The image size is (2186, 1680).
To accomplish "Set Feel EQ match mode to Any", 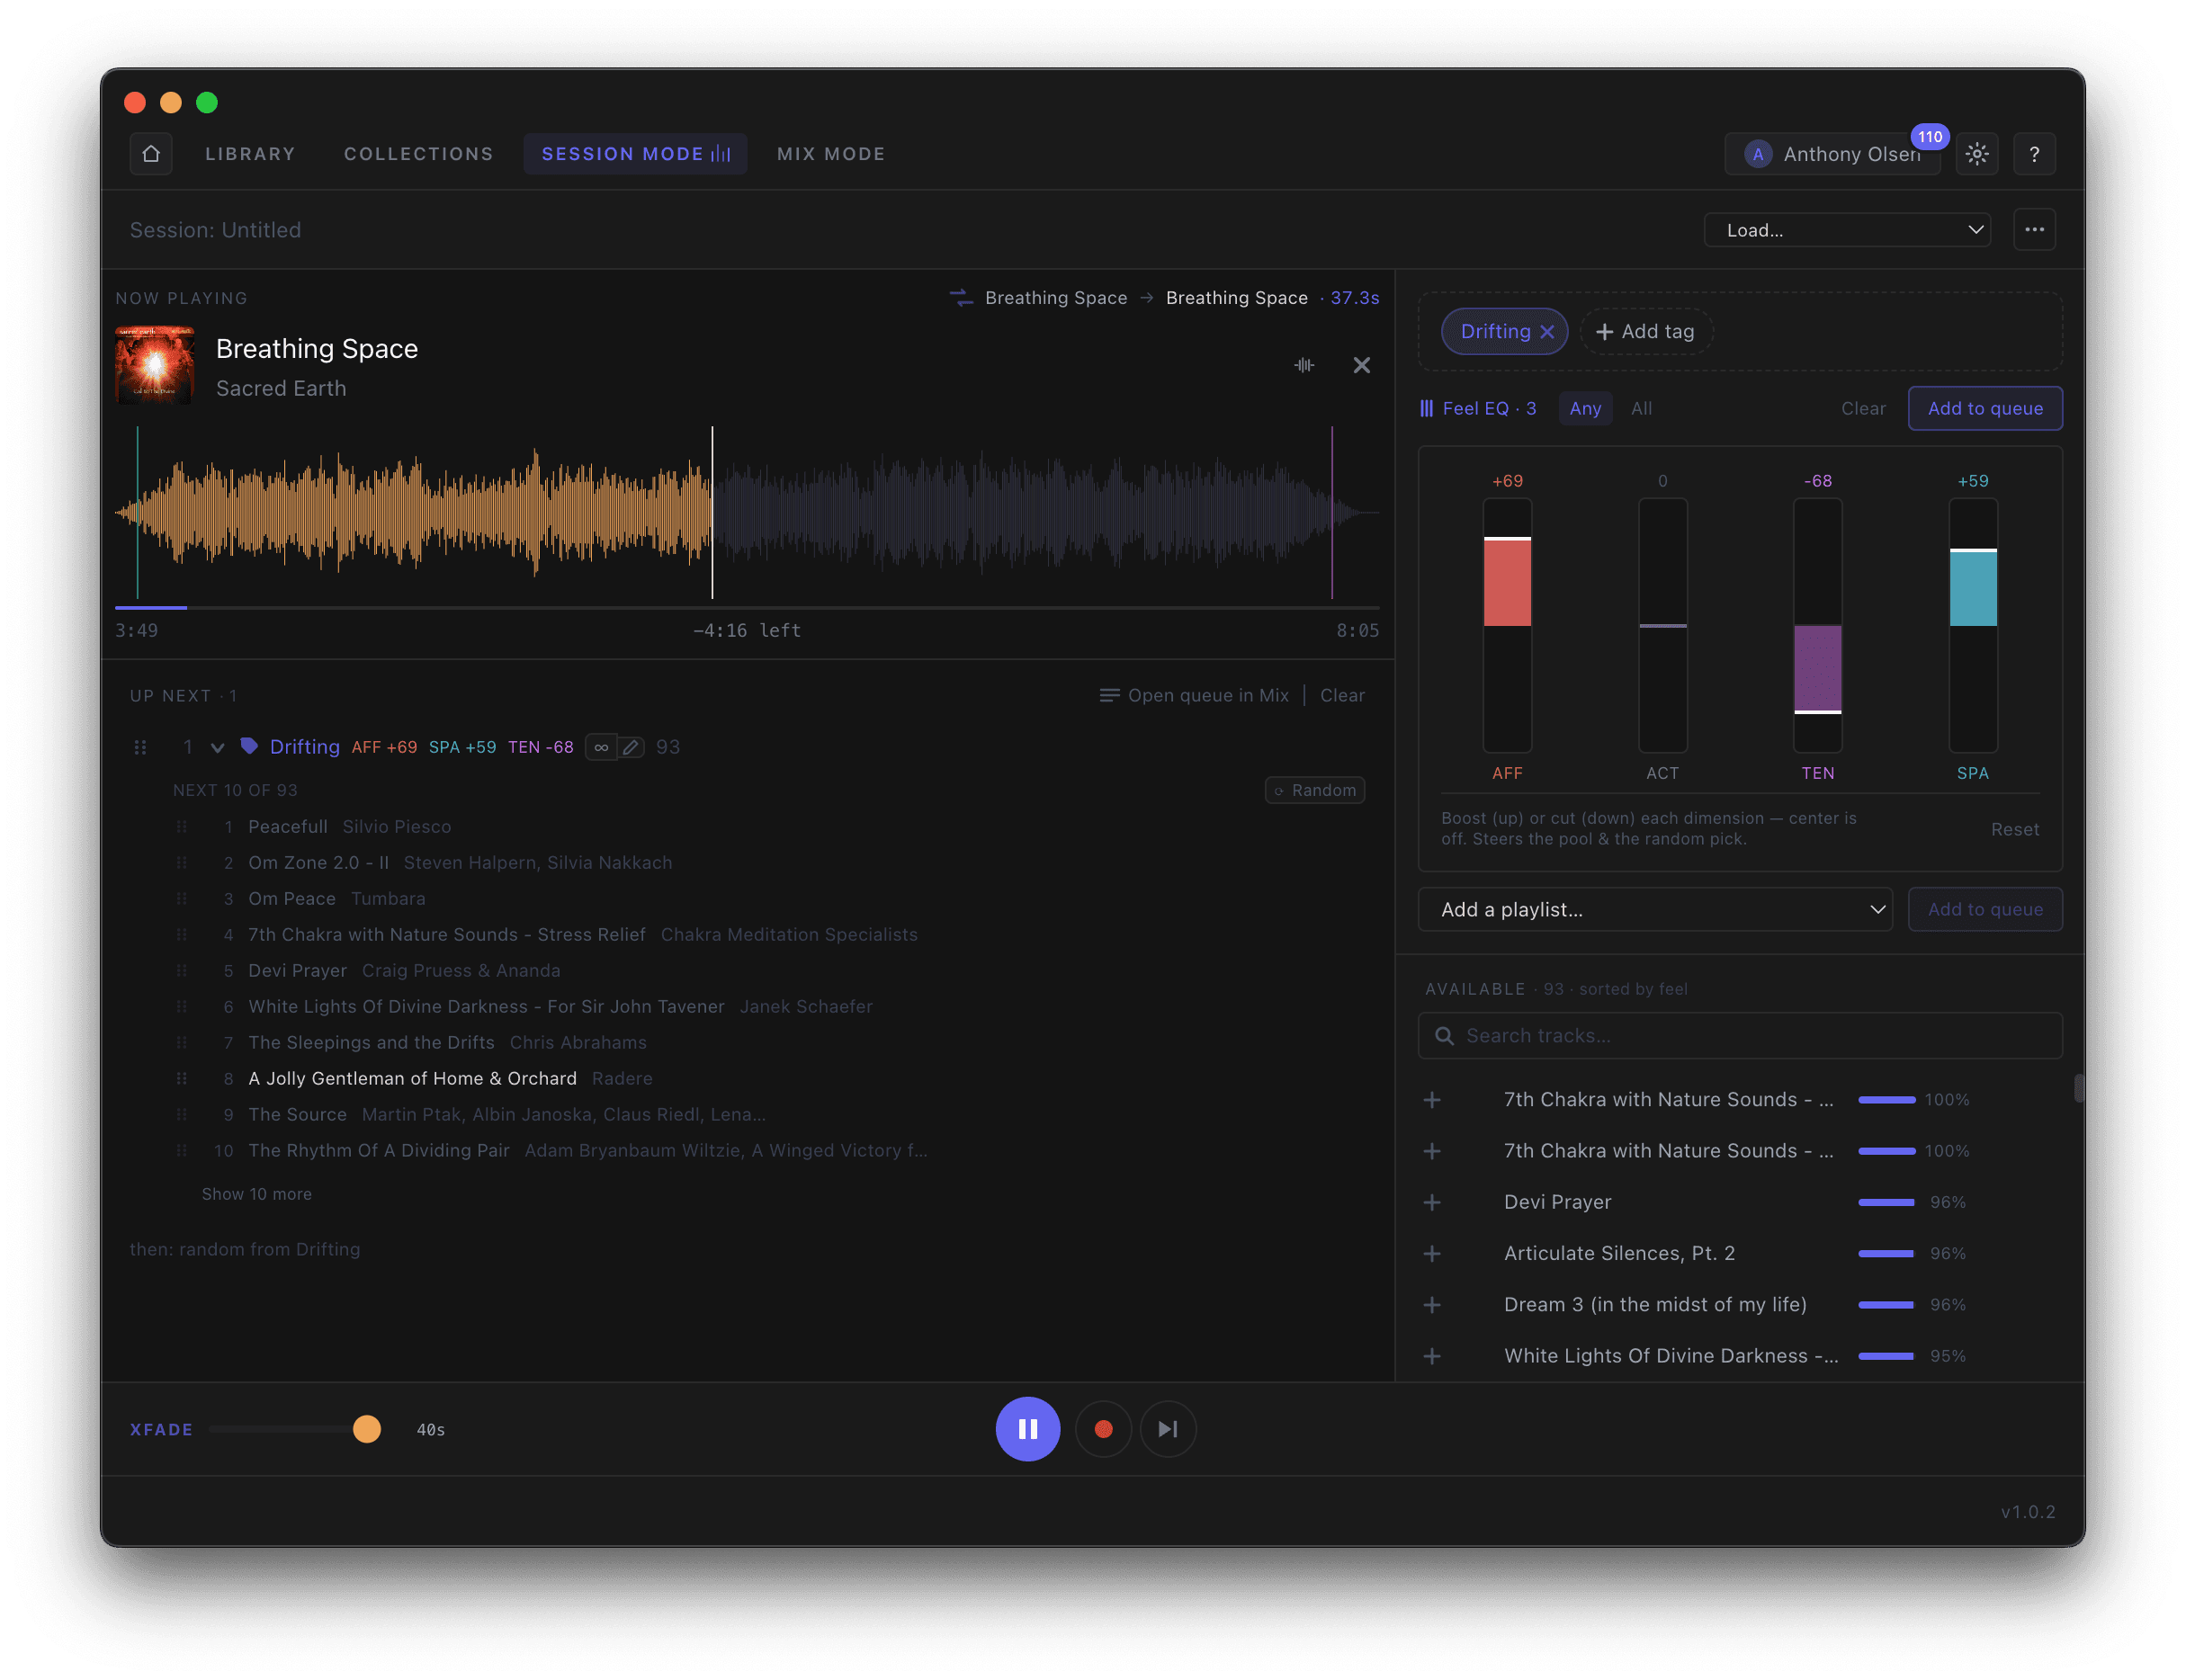I will pyautogui.click(x=1584, y=408).
